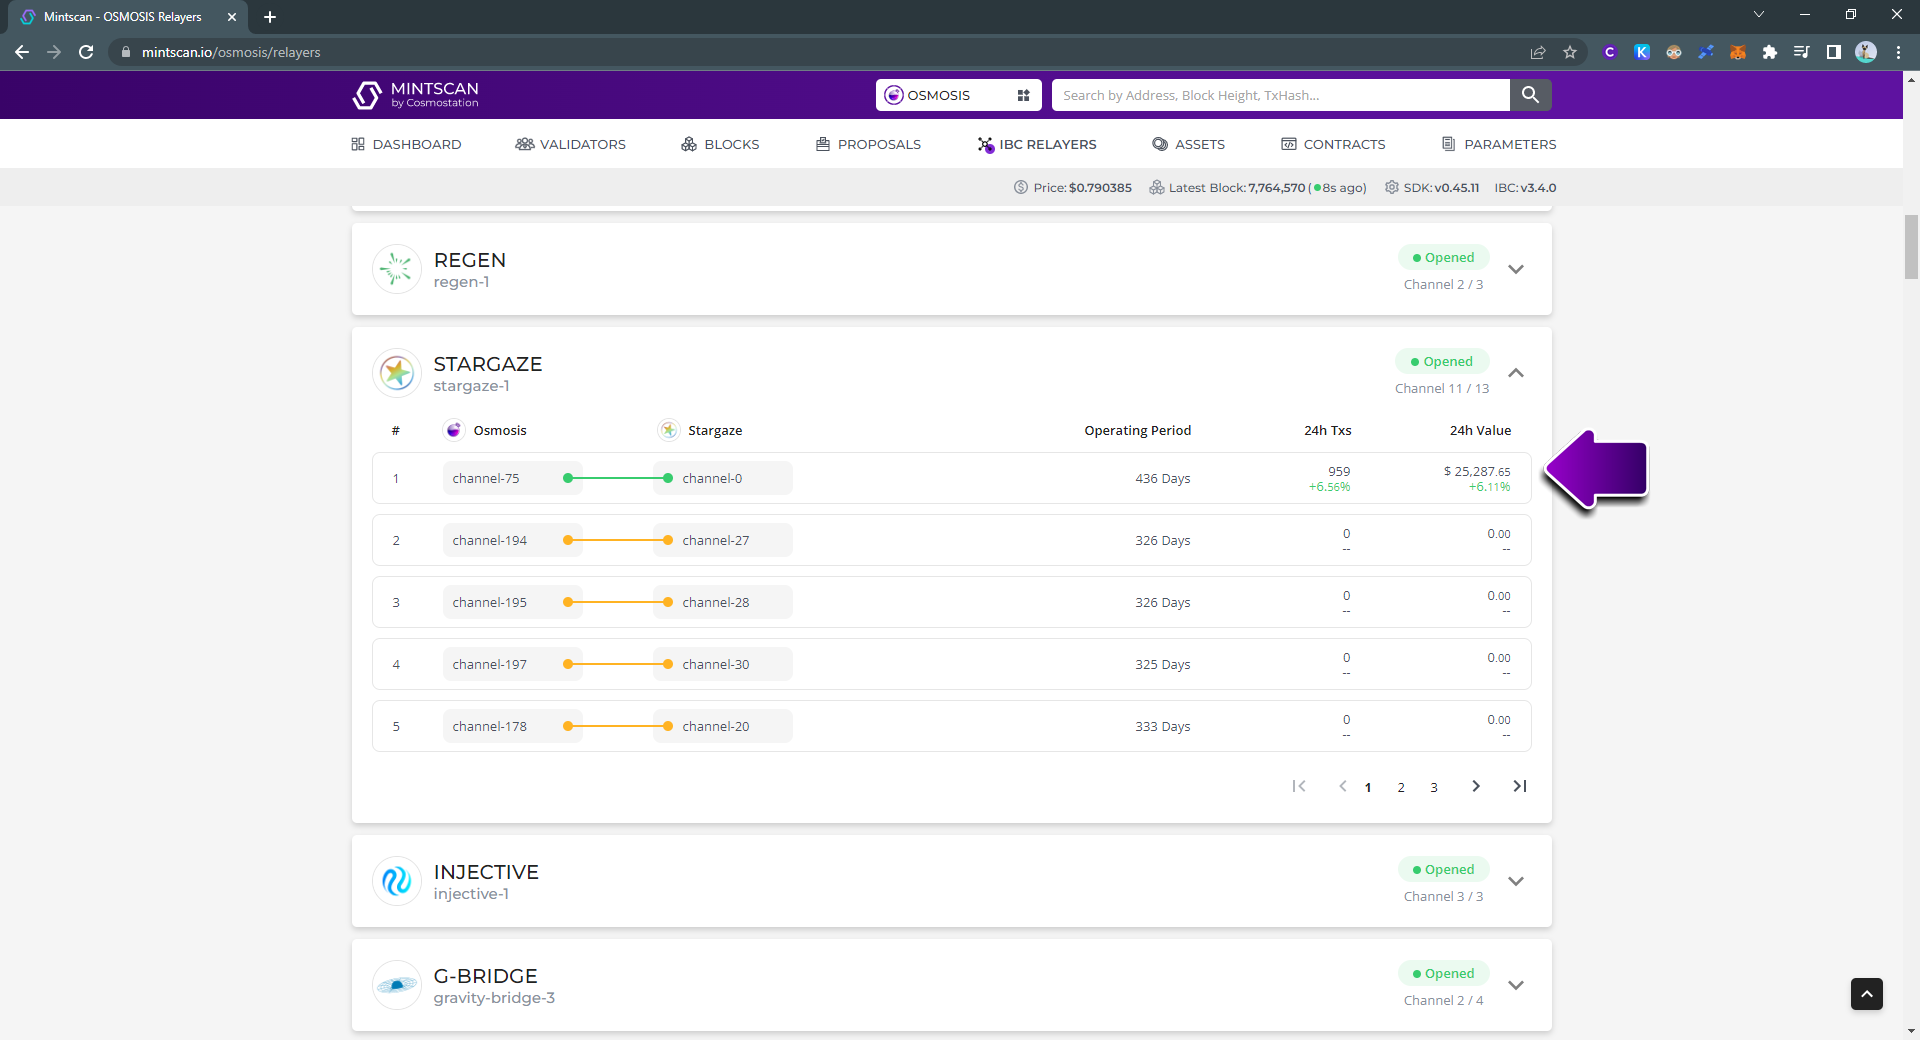
Task: Collapse the Stargaze relayer card
Action: point(1516,373)
